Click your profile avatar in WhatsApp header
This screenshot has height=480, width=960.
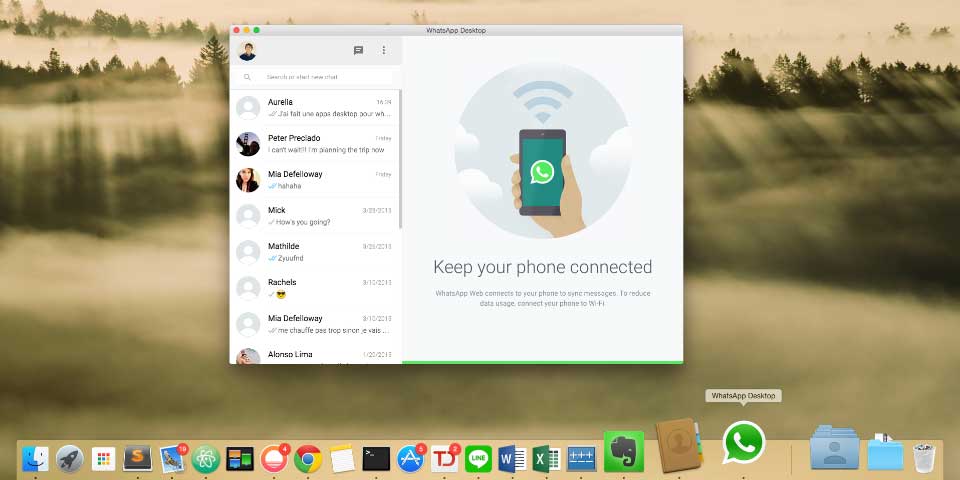pos(247,51)
